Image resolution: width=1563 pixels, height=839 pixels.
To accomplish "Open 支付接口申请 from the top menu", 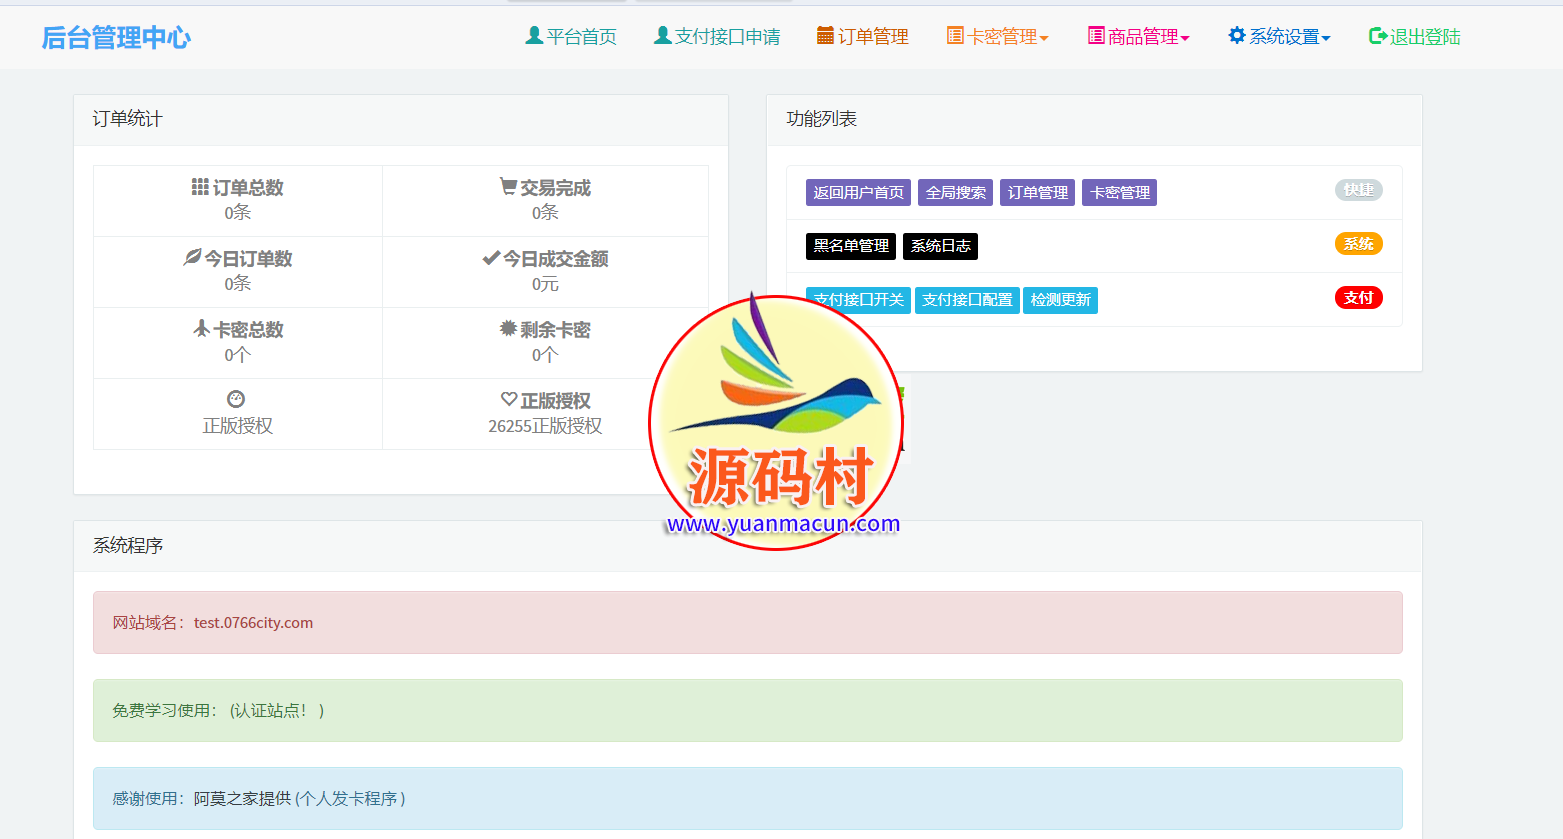I will (727, 37).
